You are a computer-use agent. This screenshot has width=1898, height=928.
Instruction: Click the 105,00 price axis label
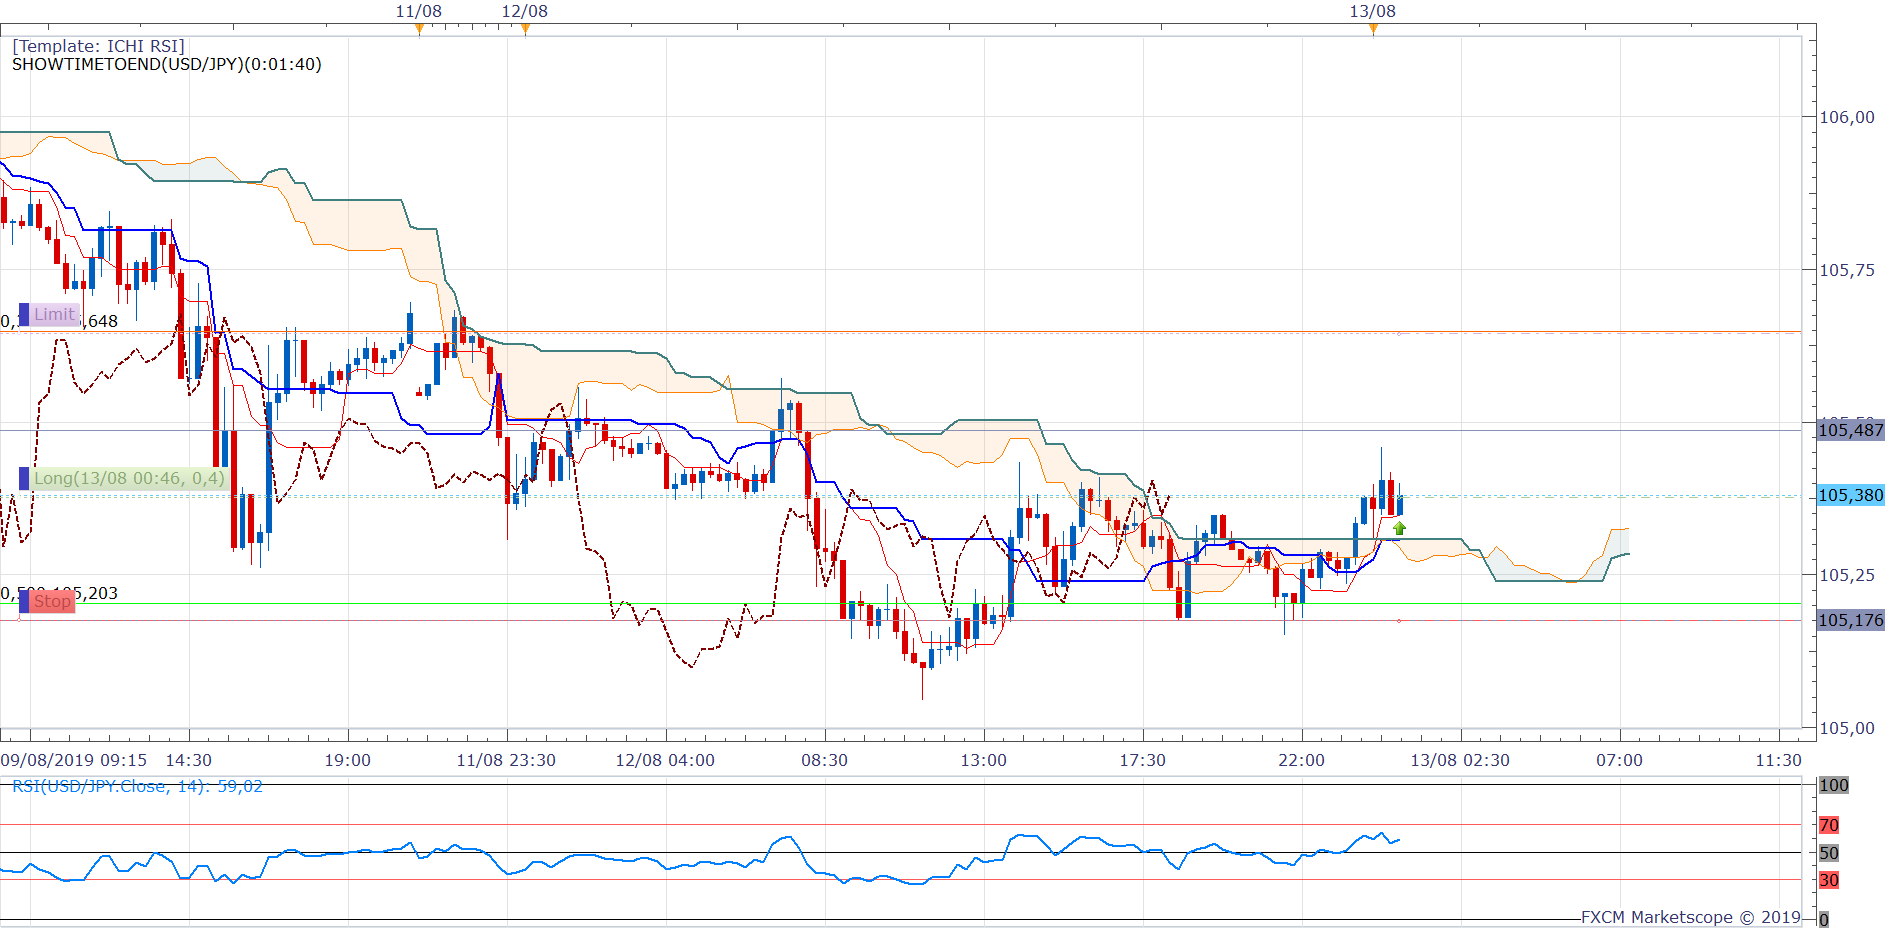tap(1846, 728)
